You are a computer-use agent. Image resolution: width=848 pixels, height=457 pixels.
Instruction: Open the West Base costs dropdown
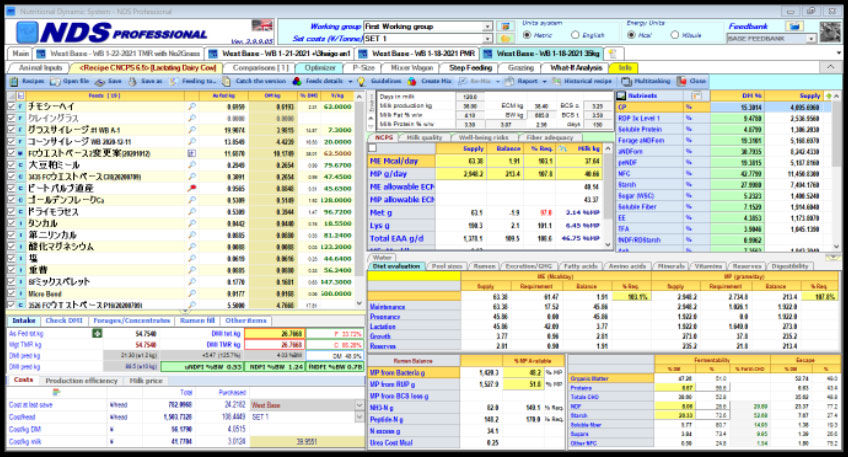[x=359, y=405]
